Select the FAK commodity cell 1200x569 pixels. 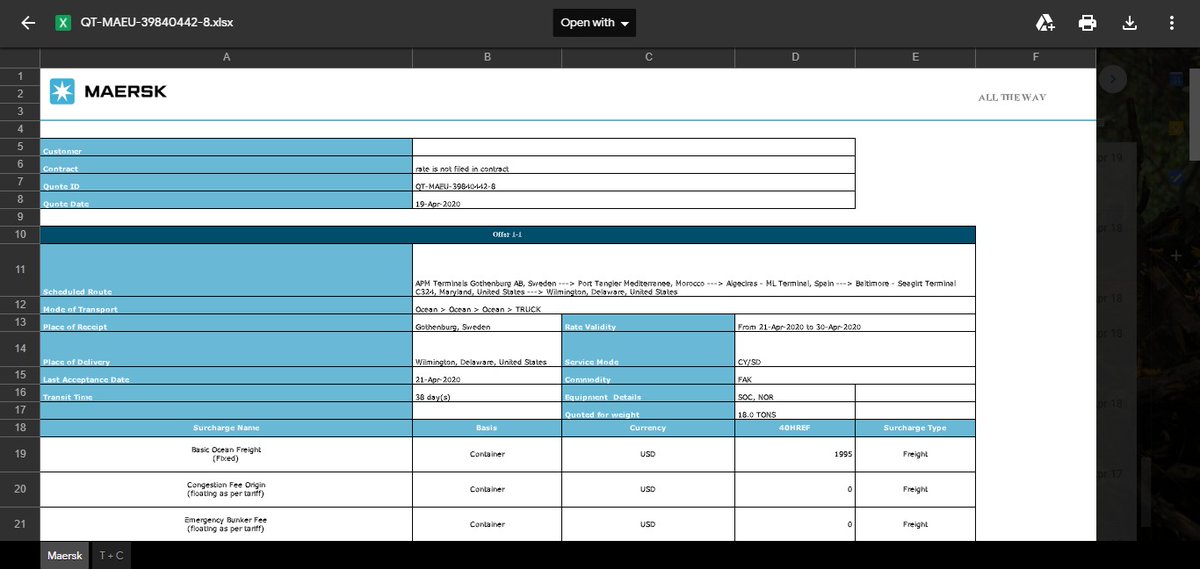[x=855, y=376]
